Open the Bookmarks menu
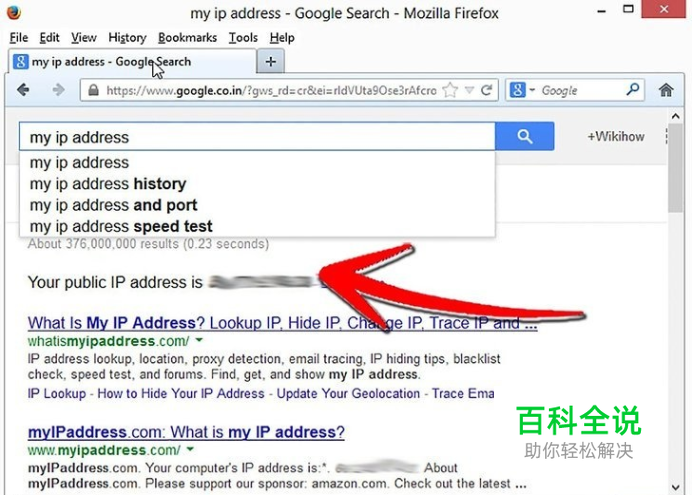The height and width of the screenshot is (495, 692). pos(188,38)
